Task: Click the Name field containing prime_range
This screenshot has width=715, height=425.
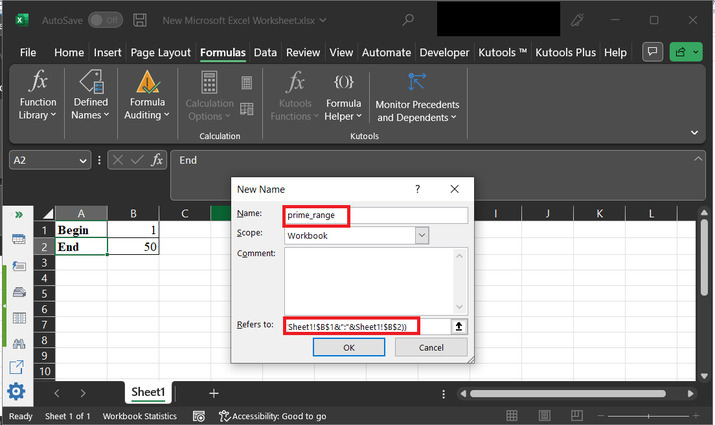Action: (x=376, y=215)
